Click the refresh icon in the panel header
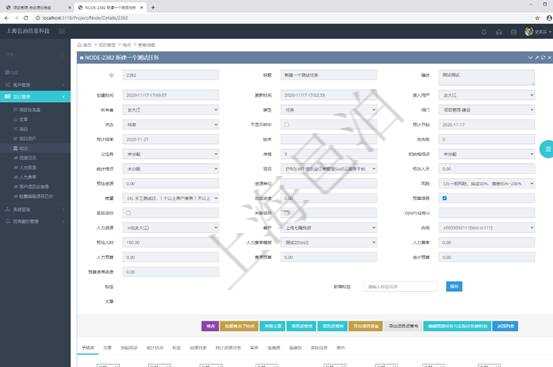Image resolution: width=553 pixels, height=367 pixels. coord(543,58)
